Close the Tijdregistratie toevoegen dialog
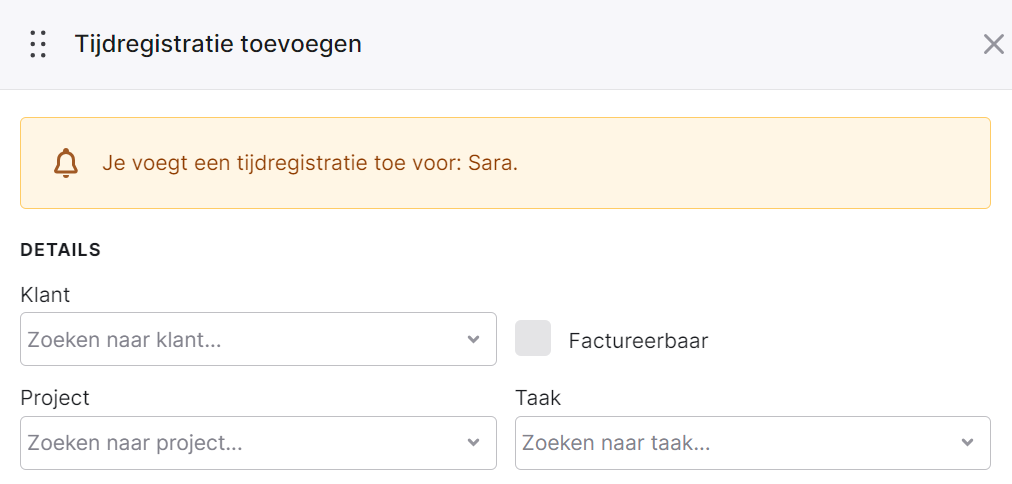Viewport: 1012px width, 484px height. point(993,45)
